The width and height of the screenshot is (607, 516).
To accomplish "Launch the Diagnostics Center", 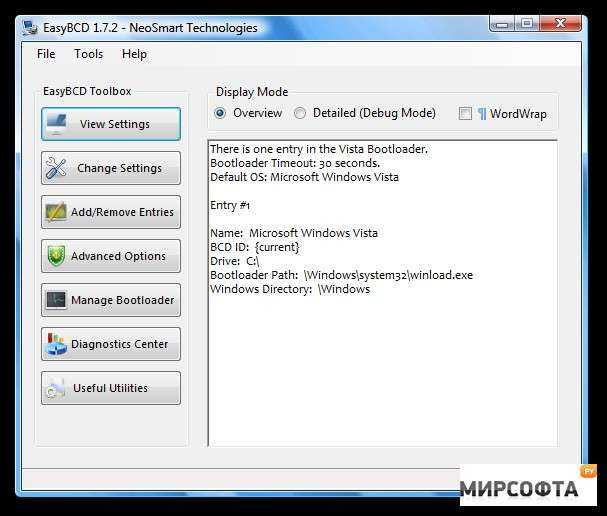I will 111,344.
